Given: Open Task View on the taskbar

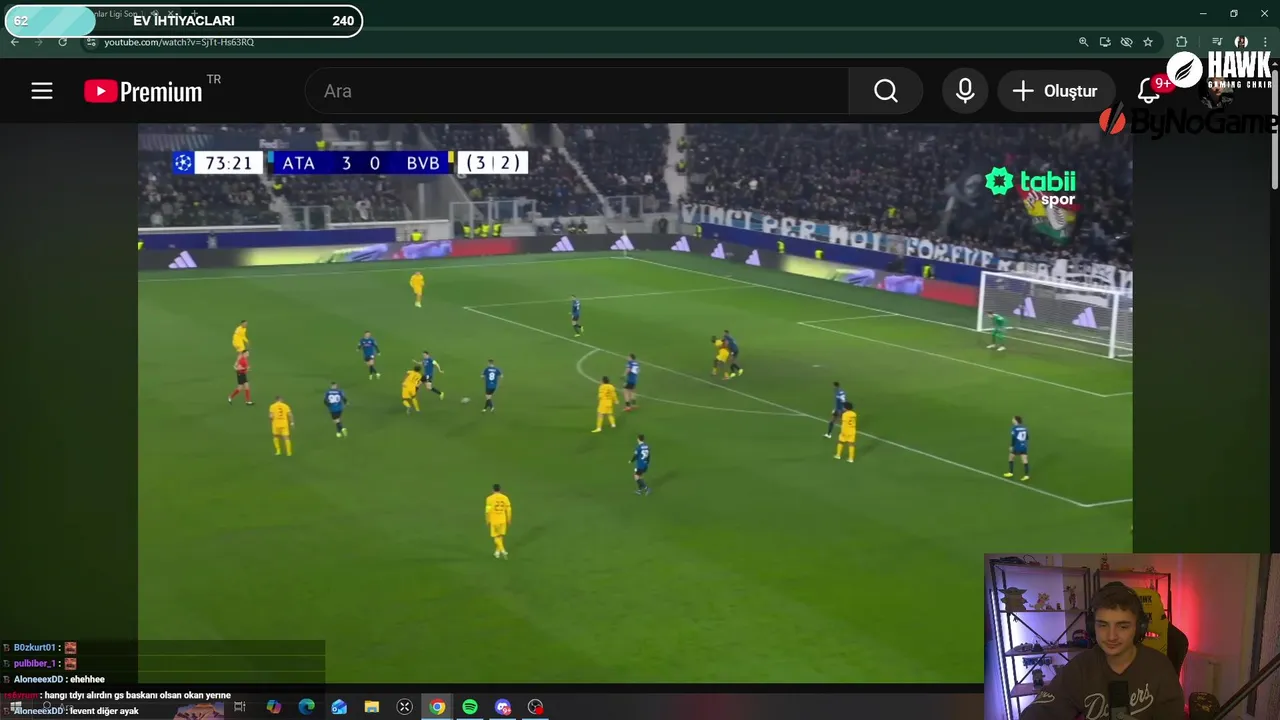Looking at the screenshot, I should coord(240,707).
